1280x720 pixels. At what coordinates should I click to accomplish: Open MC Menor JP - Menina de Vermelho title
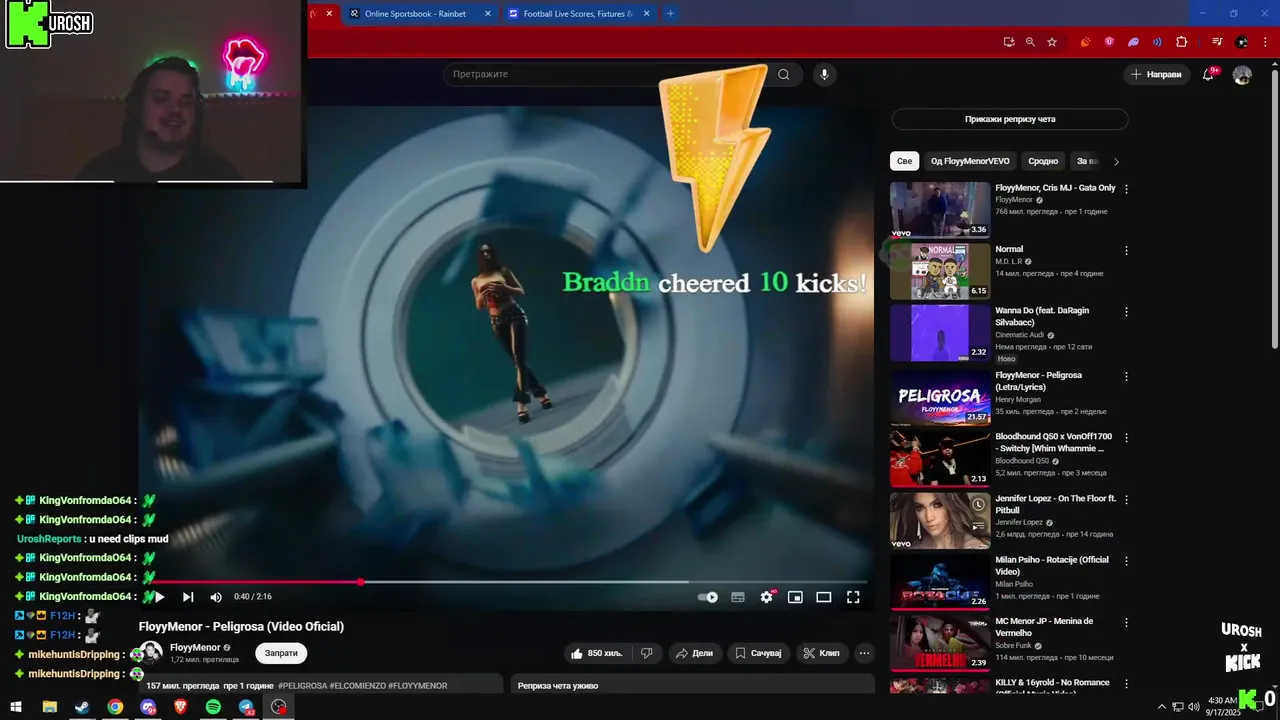[x=1044, y=627]
